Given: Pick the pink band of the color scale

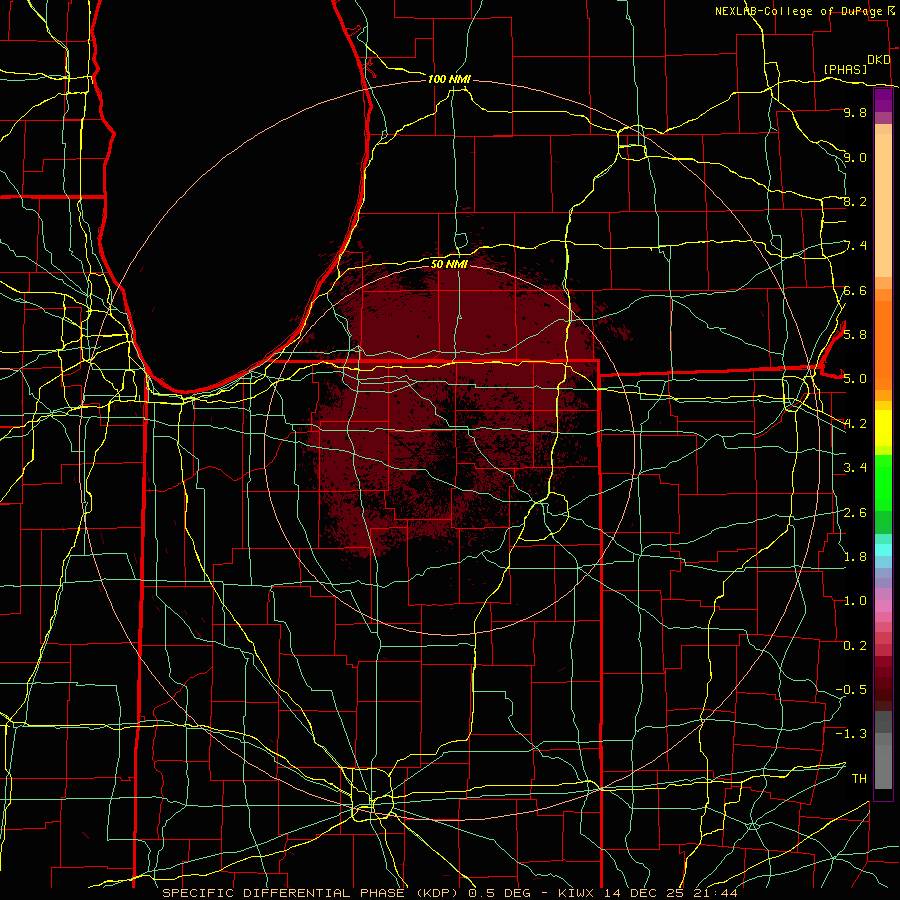Looking at the screenshot, I should (x=883, y=605).
